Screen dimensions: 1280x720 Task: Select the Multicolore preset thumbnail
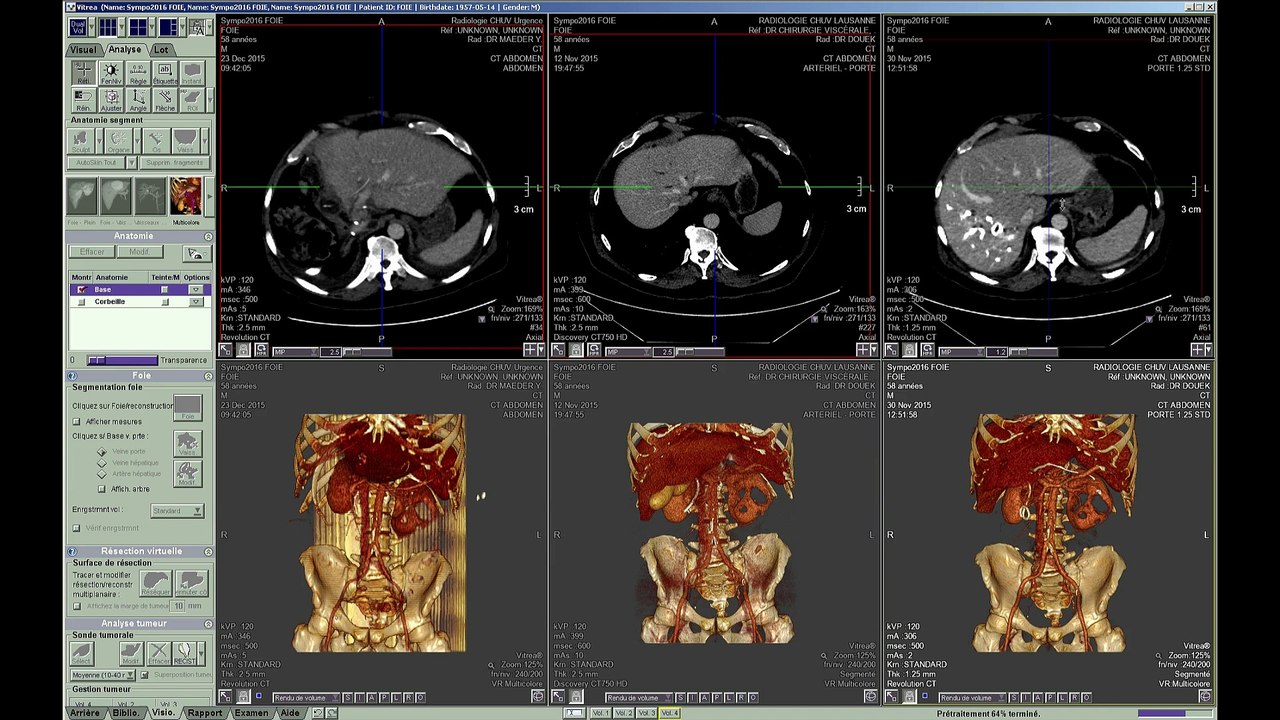pyautogui.click(x=185, y=196)
